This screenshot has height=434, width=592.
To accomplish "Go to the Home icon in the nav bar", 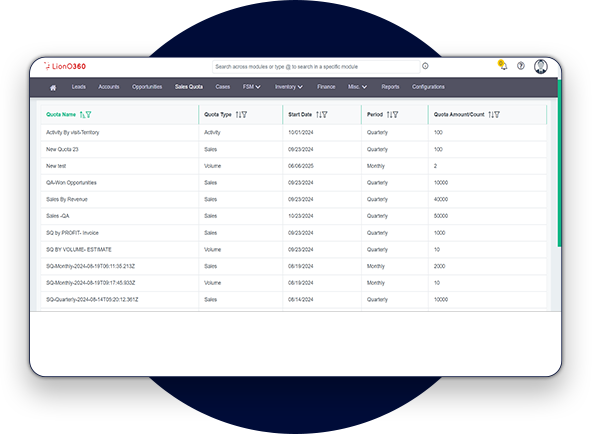I will [53, 88].
